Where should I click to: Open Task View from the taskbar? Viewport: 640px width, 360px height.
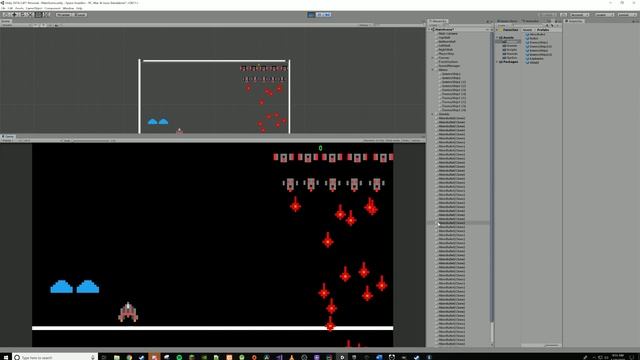point(104,357)
